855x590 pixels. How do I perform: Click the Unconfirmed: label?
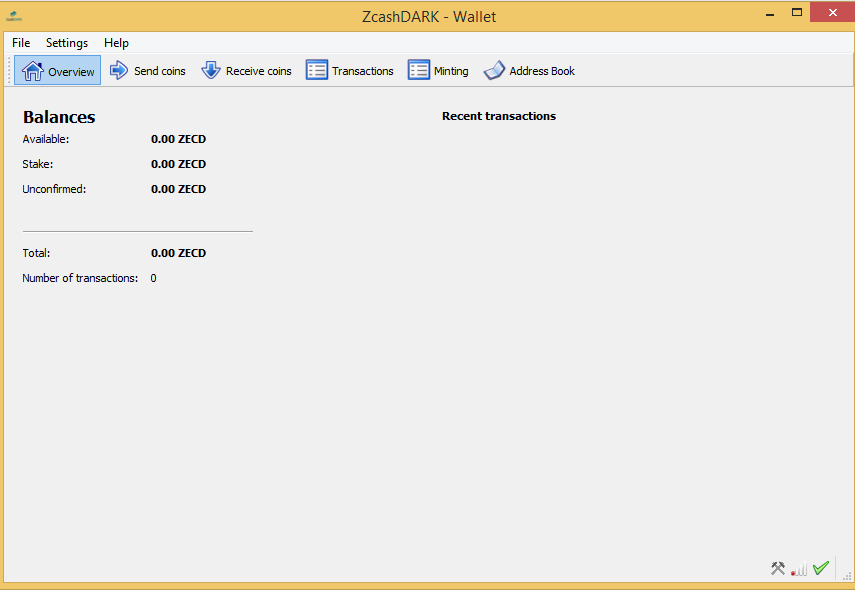(54, 189)
